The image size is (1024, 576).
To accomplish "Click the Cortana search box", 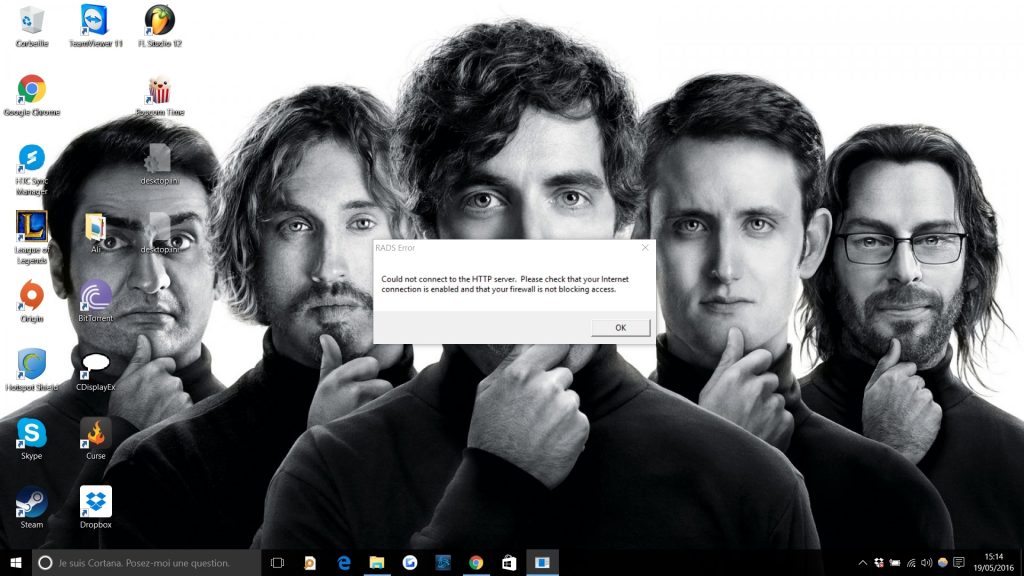I will tap(145, 563).
